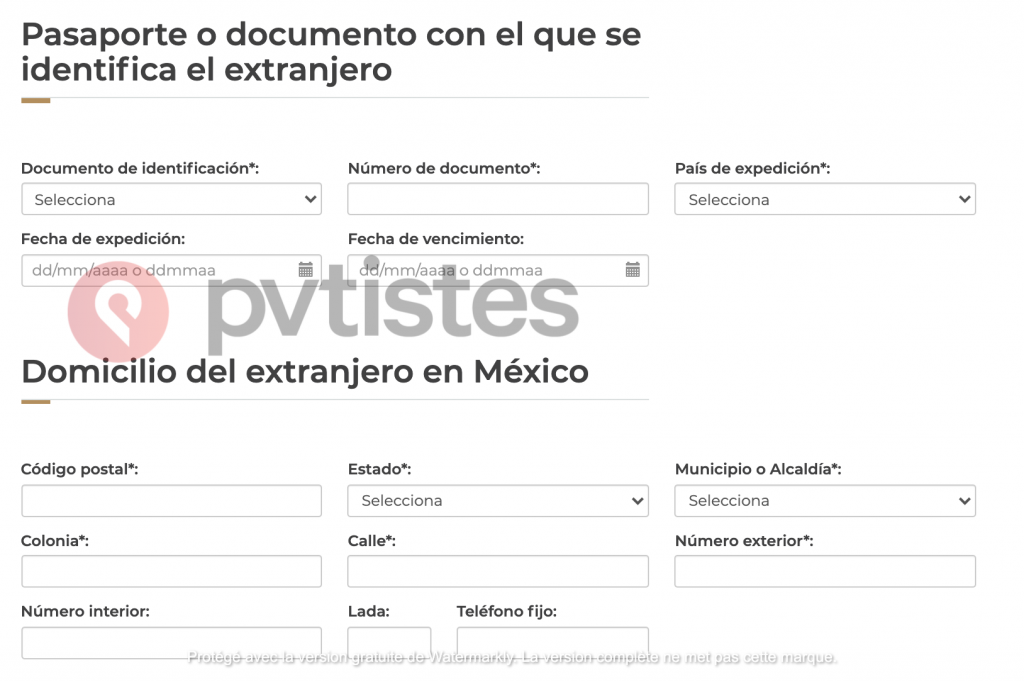Open the Municipio o Alcaldía dropdown
The width and height of the screenshot is (1024, 682).
[x=824, y=501]
